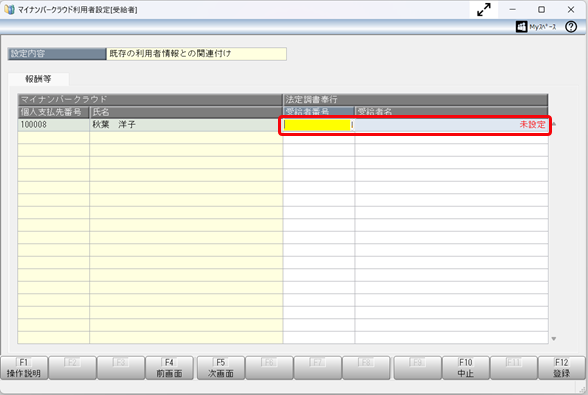This screenshot has width=588, height=395.
Task: Open the help question mark icon
Action: click(571, 27)
